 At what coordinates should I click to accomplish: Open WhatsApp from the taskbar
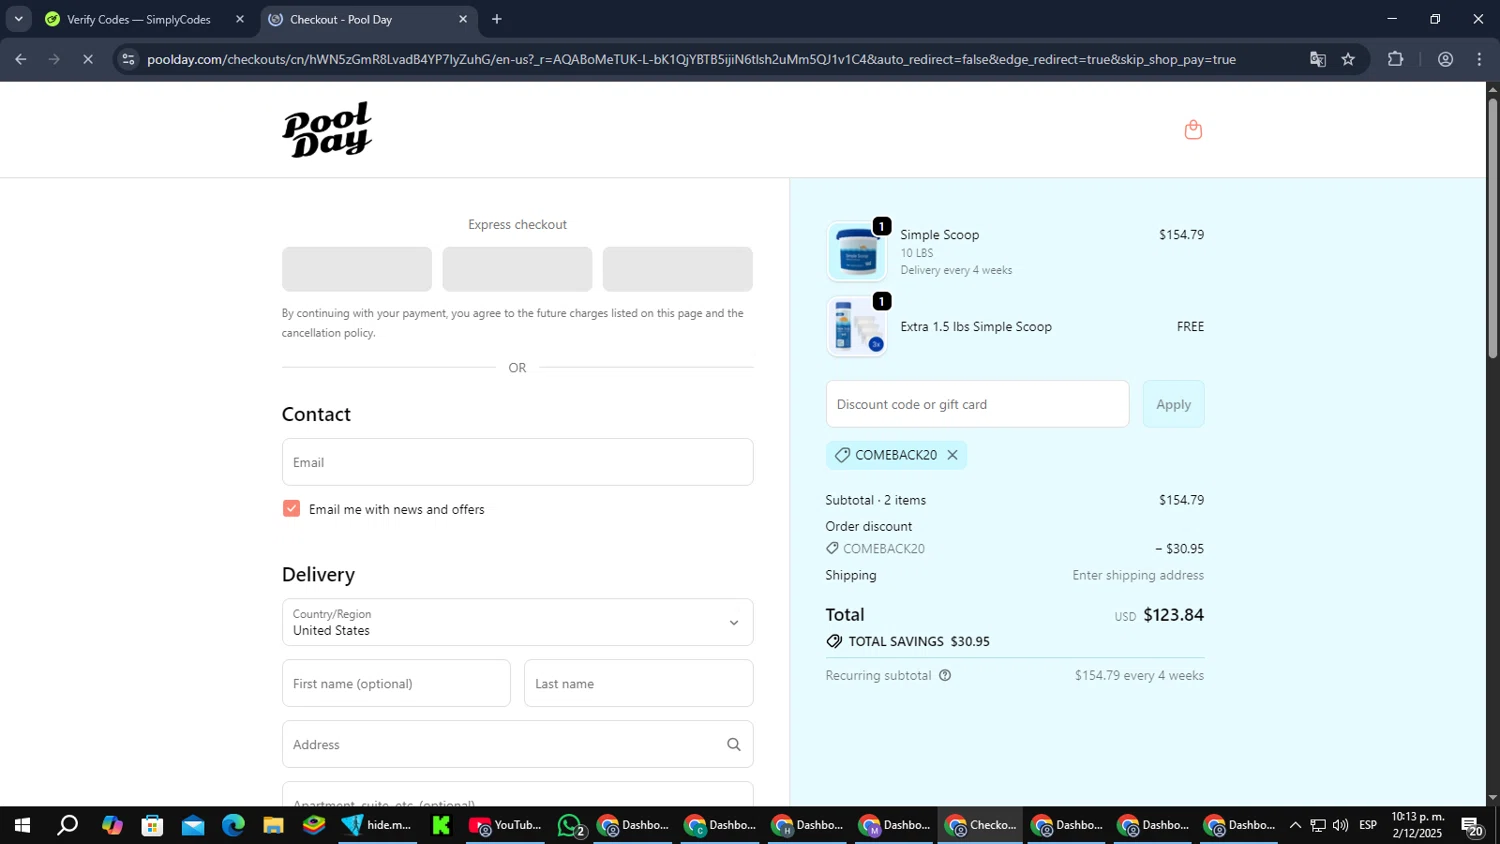tap(570, 825)
